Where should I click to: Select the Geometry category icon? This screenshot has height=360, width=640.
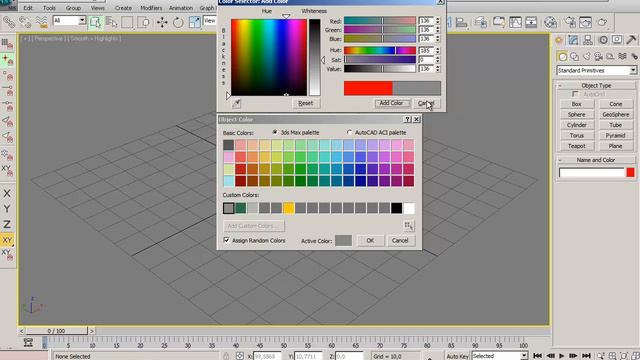pos(562,56)
